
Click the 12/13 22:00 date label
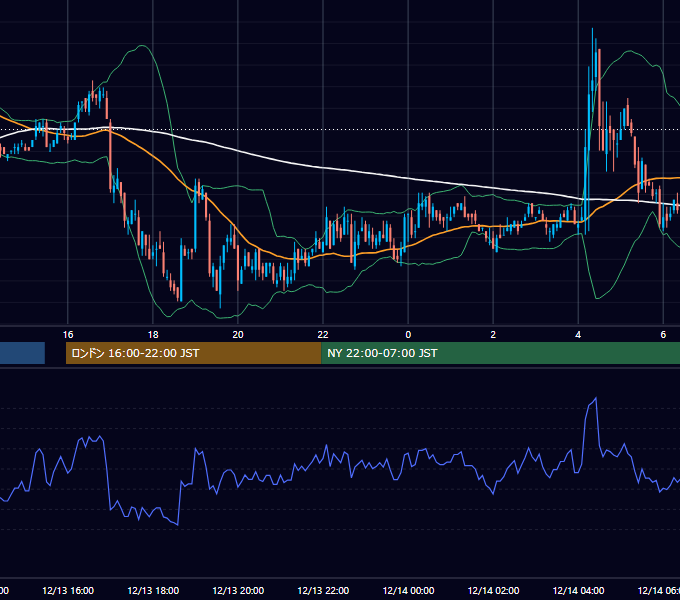point(323,590)
